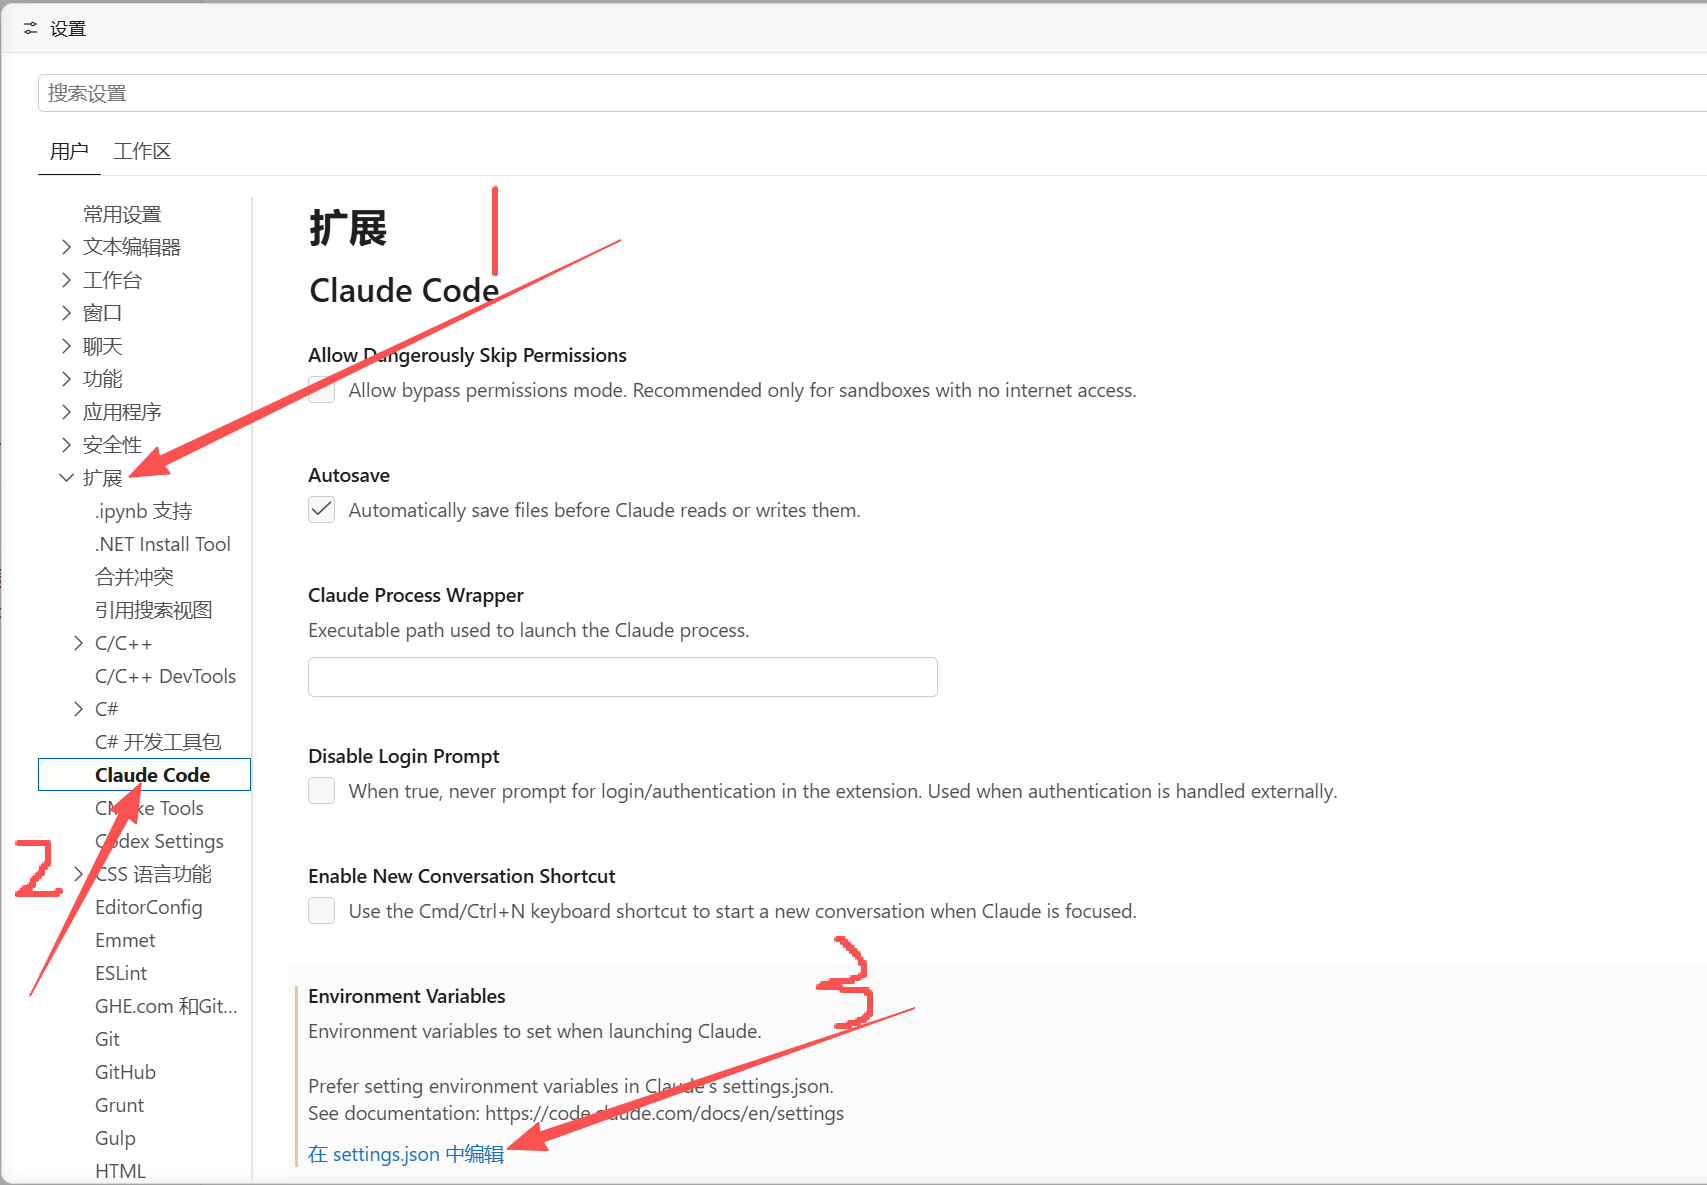Screen dimensions: 1707x1185
Task: Enable New Conversation Shortcut checkbox
Action: click(x=322, y=911)
